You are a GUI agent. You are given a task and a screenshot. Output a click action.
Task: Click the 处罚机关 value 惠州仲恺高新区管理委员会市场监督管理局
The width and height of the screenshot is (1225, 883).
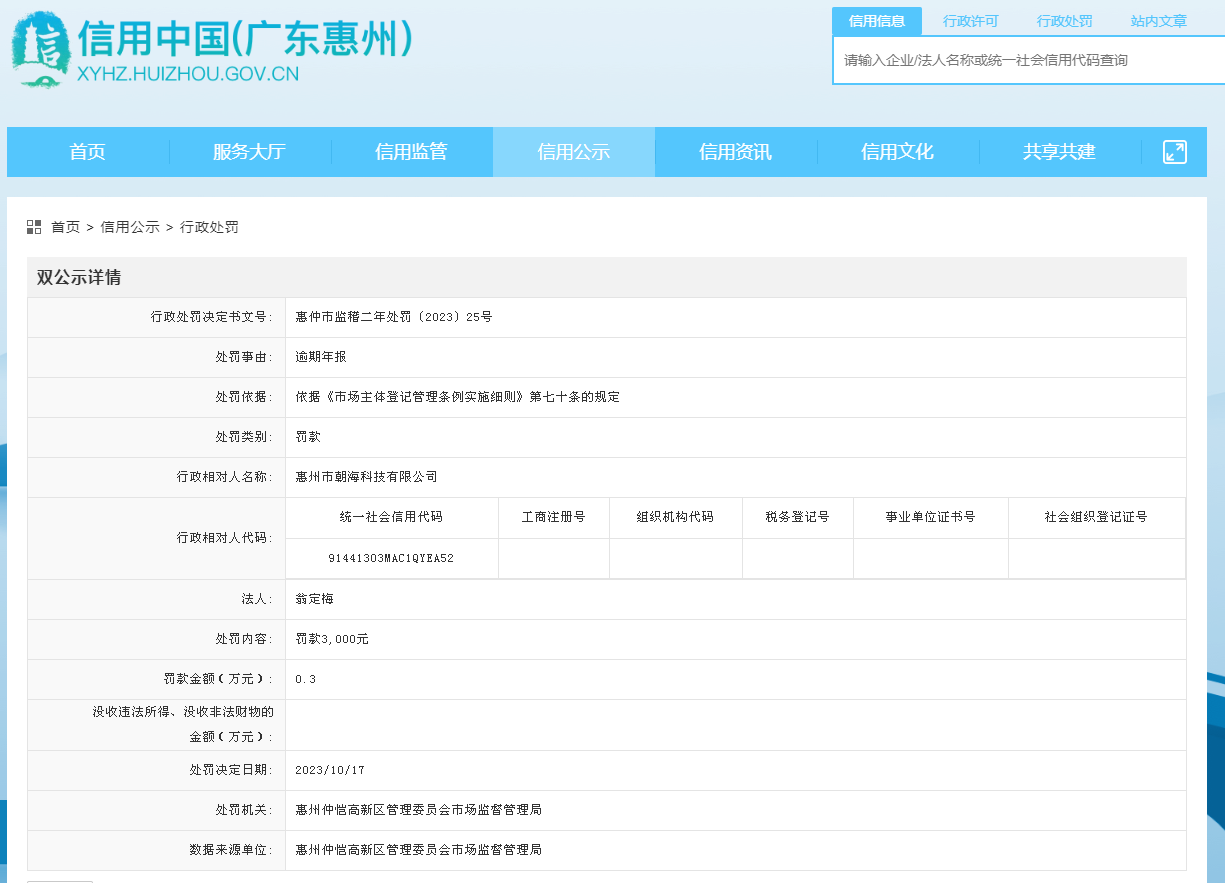click(x=419, y=810)
